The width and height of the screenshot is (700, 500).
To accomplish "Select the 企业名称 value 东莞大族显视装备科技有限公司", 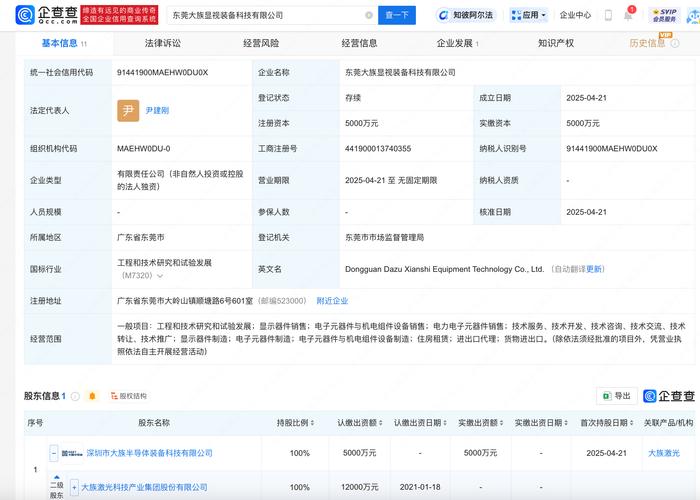I will coord(400,72).
